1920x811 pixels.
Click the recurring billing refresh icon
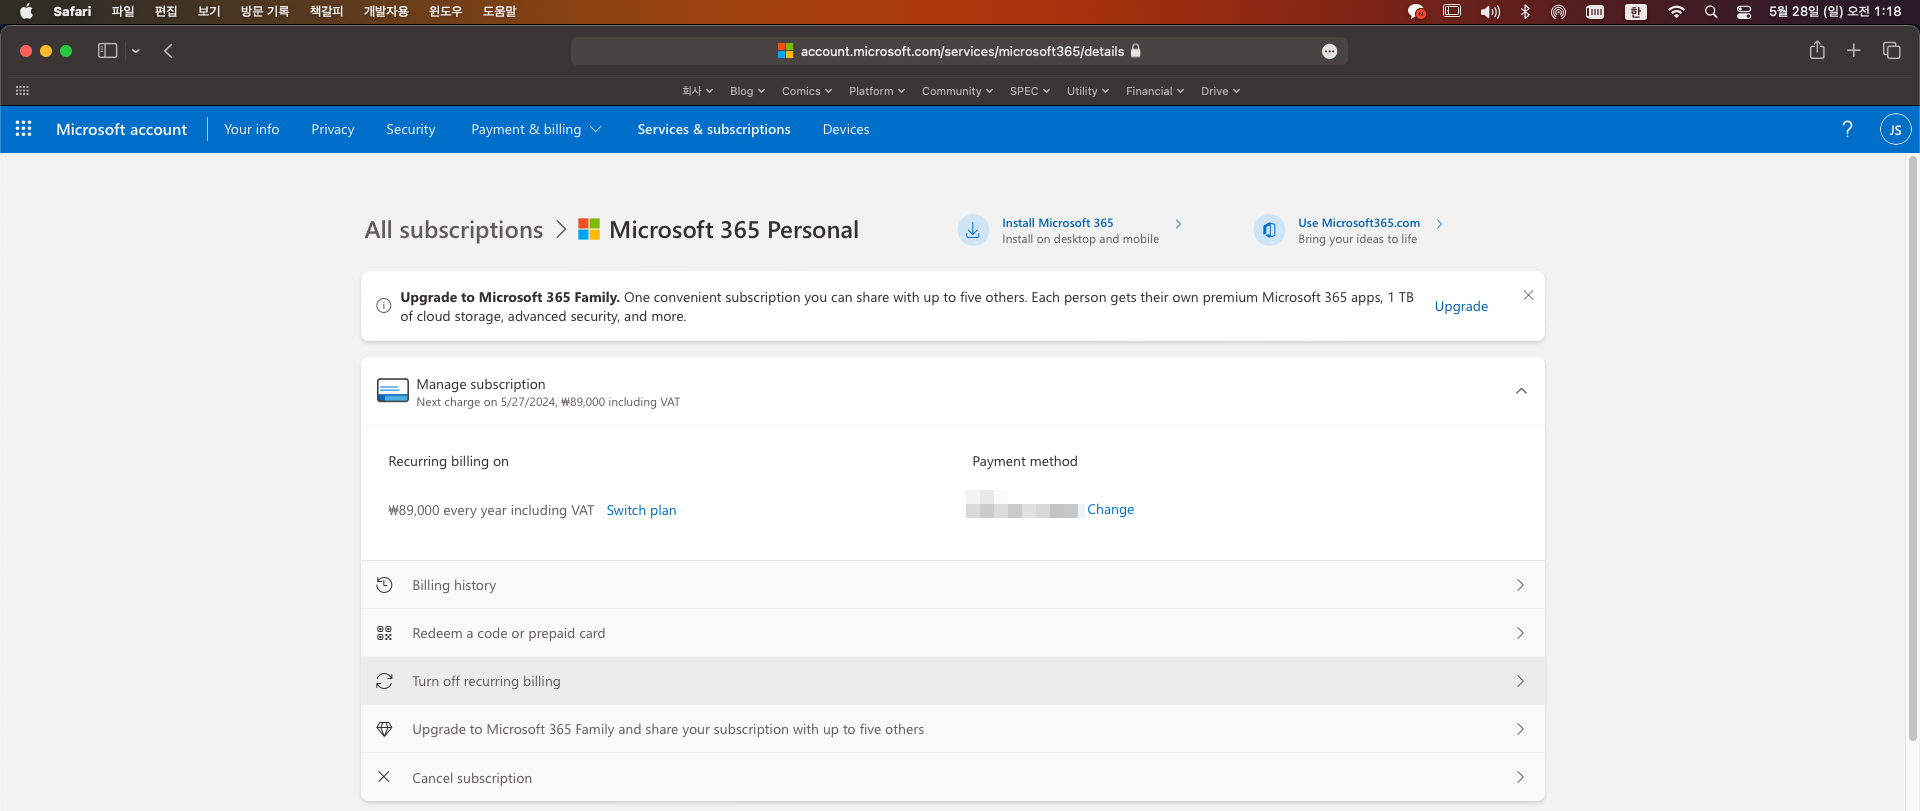(x=384, y=681)
